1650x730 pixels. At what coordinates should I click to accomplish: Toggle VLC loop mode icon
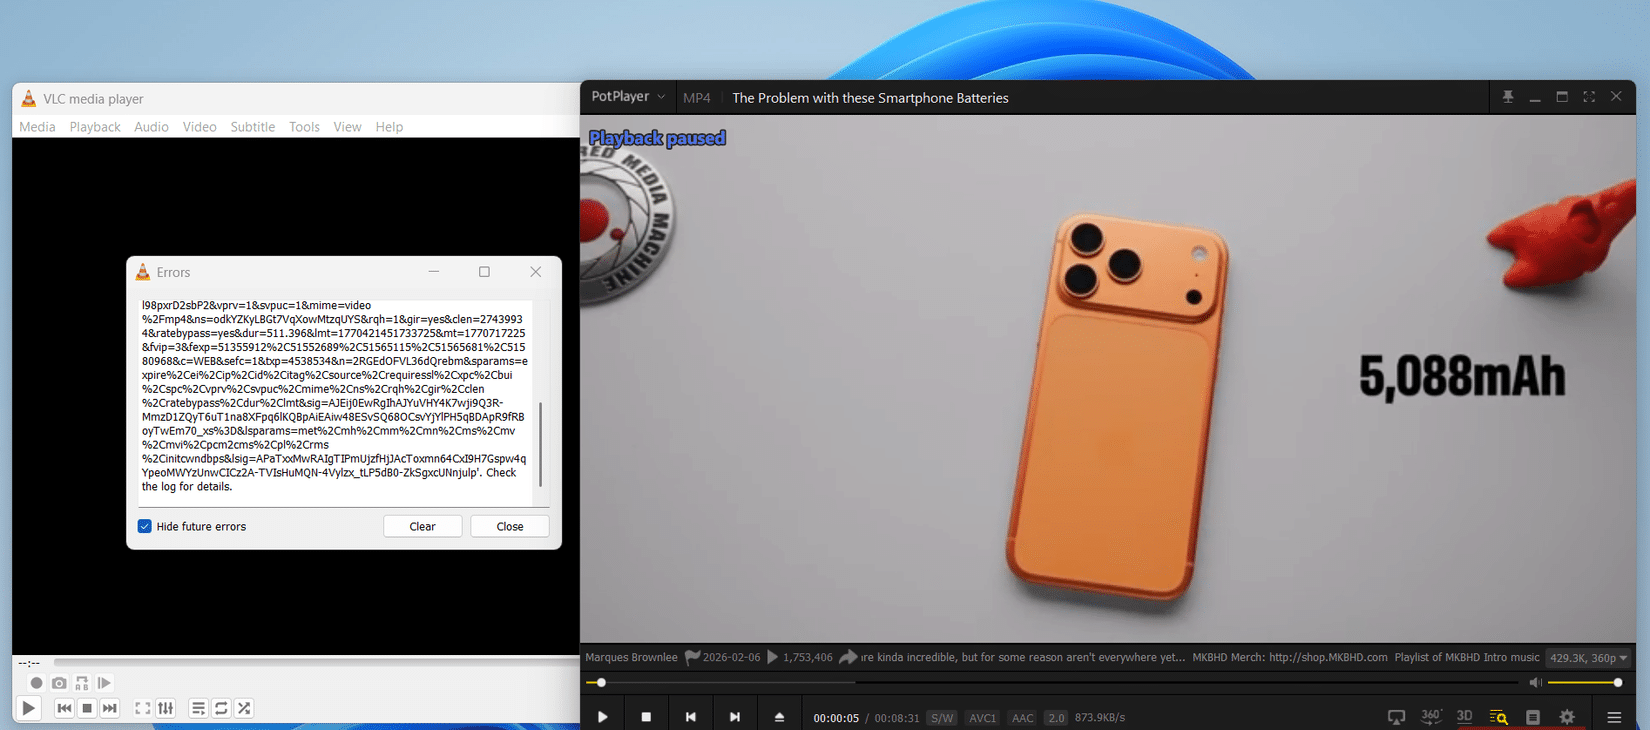click(221, 708)
